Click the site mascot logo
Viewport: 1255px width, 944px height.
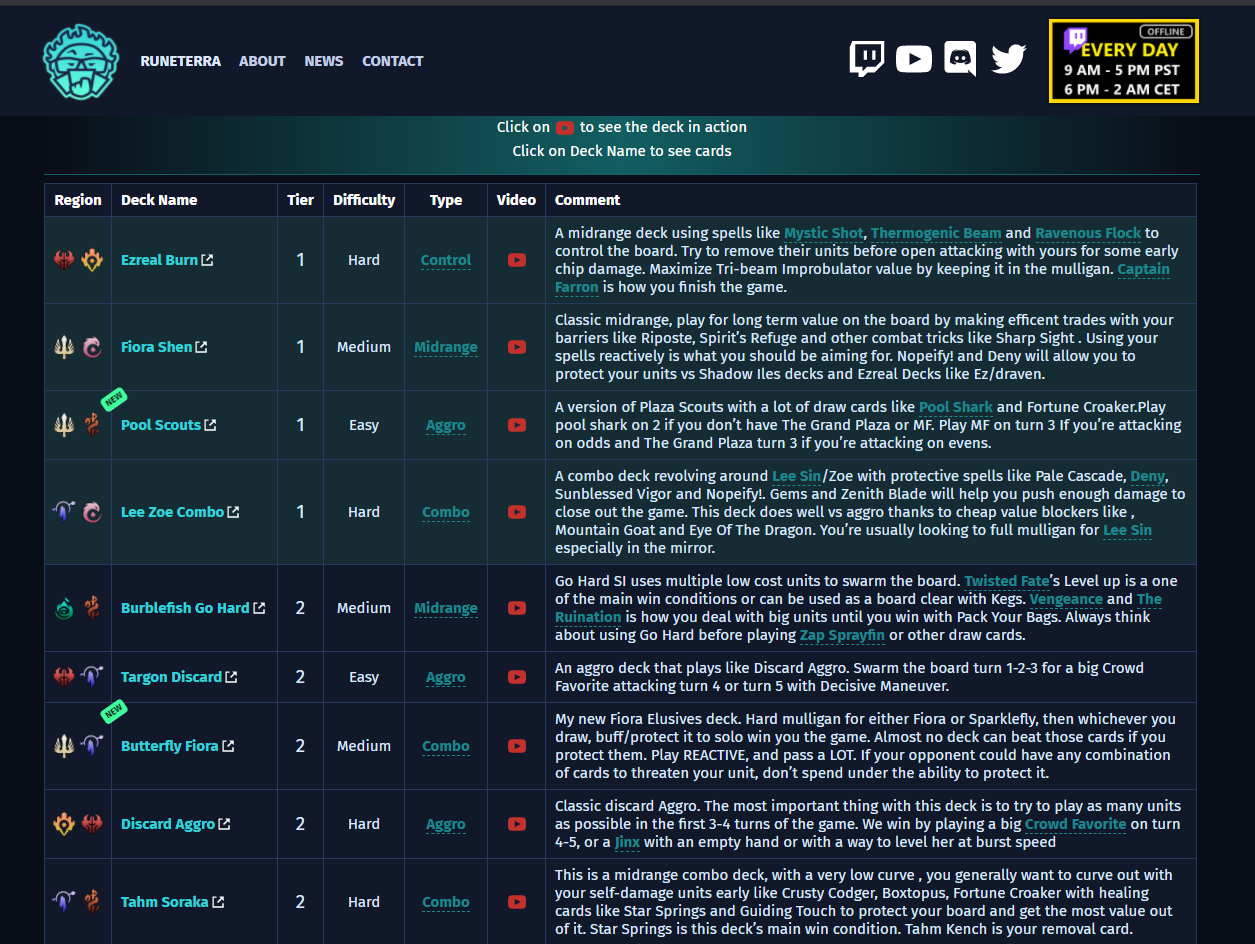pyautogui.click(x=81, y=61)
